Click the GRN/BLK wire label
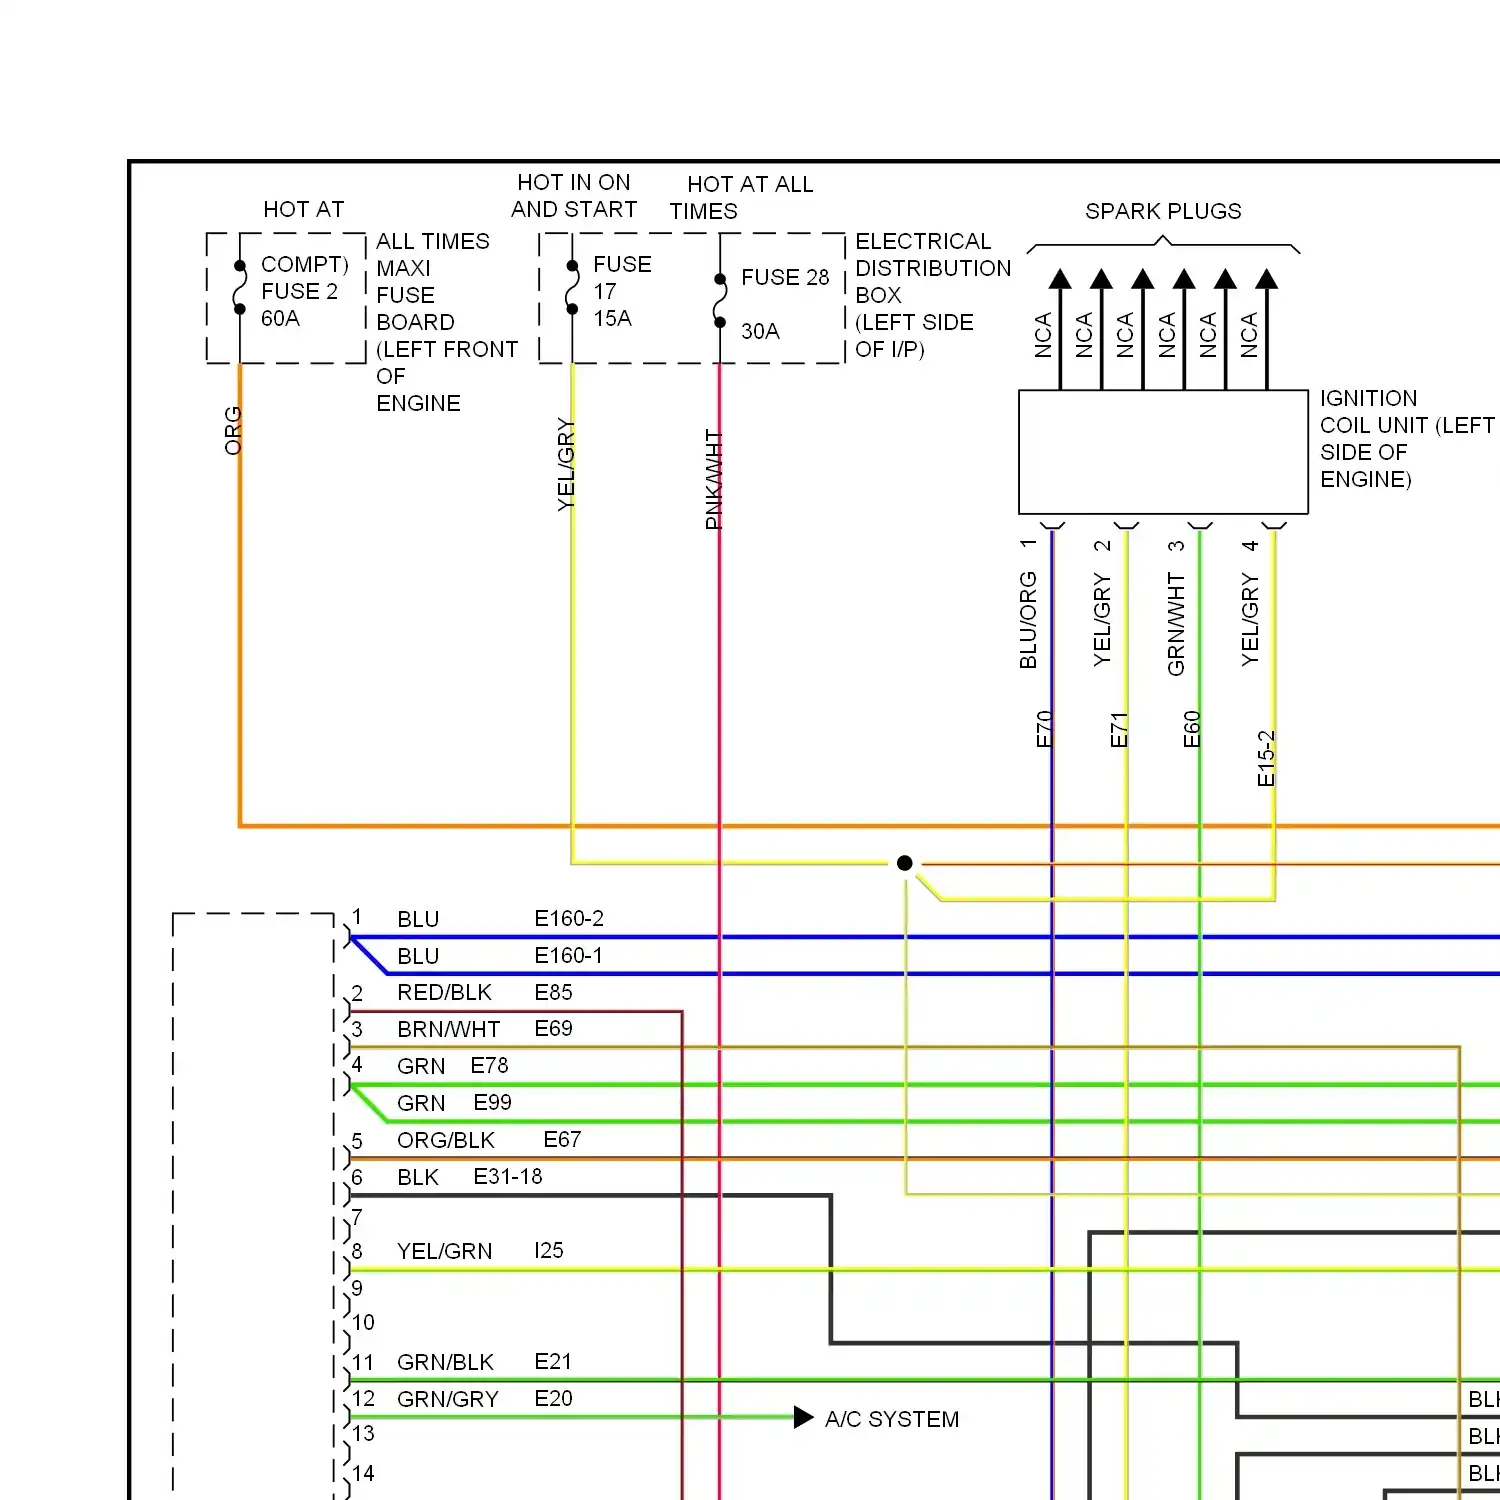 point(445,1362)
